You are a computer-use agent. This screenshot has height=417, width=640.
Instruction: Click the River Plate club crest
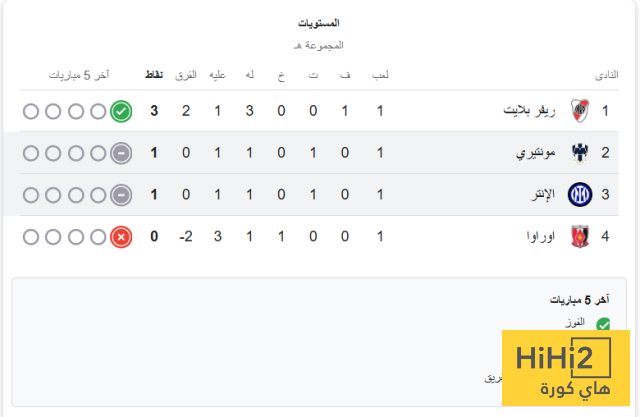point(579,111)
